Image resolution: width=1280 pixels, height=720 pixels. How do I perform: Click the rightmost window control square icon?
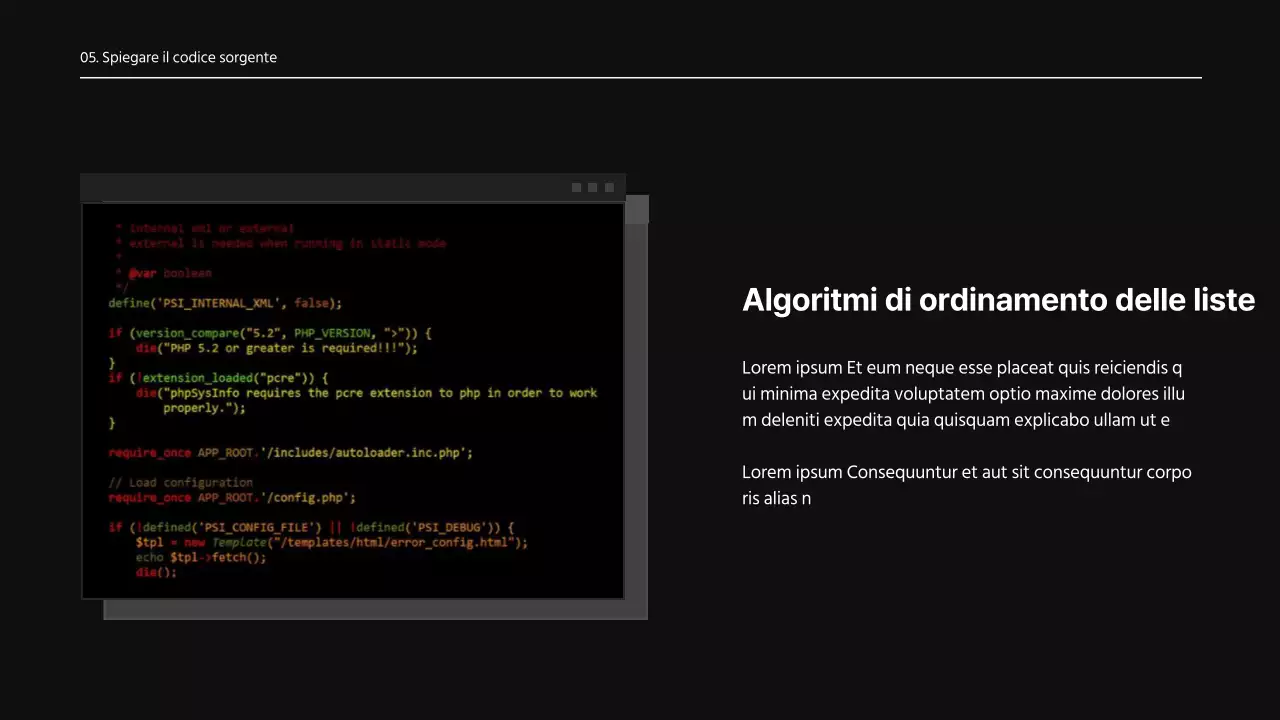(x=609, y=187)
